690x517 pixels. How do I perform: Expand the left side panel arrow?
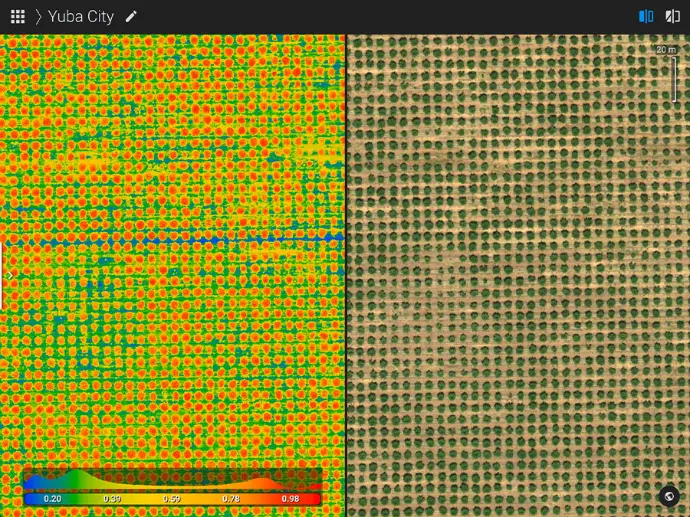pyautogui.click(x=10, y=275)
